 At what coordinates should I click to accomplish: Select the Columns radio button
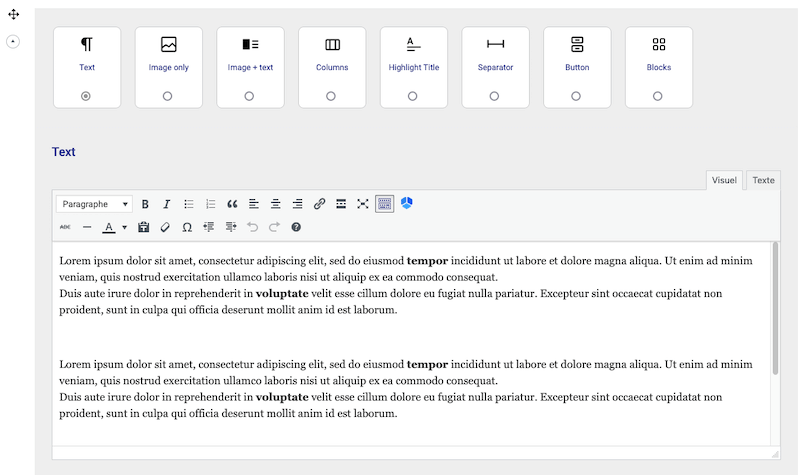[331, 96]
